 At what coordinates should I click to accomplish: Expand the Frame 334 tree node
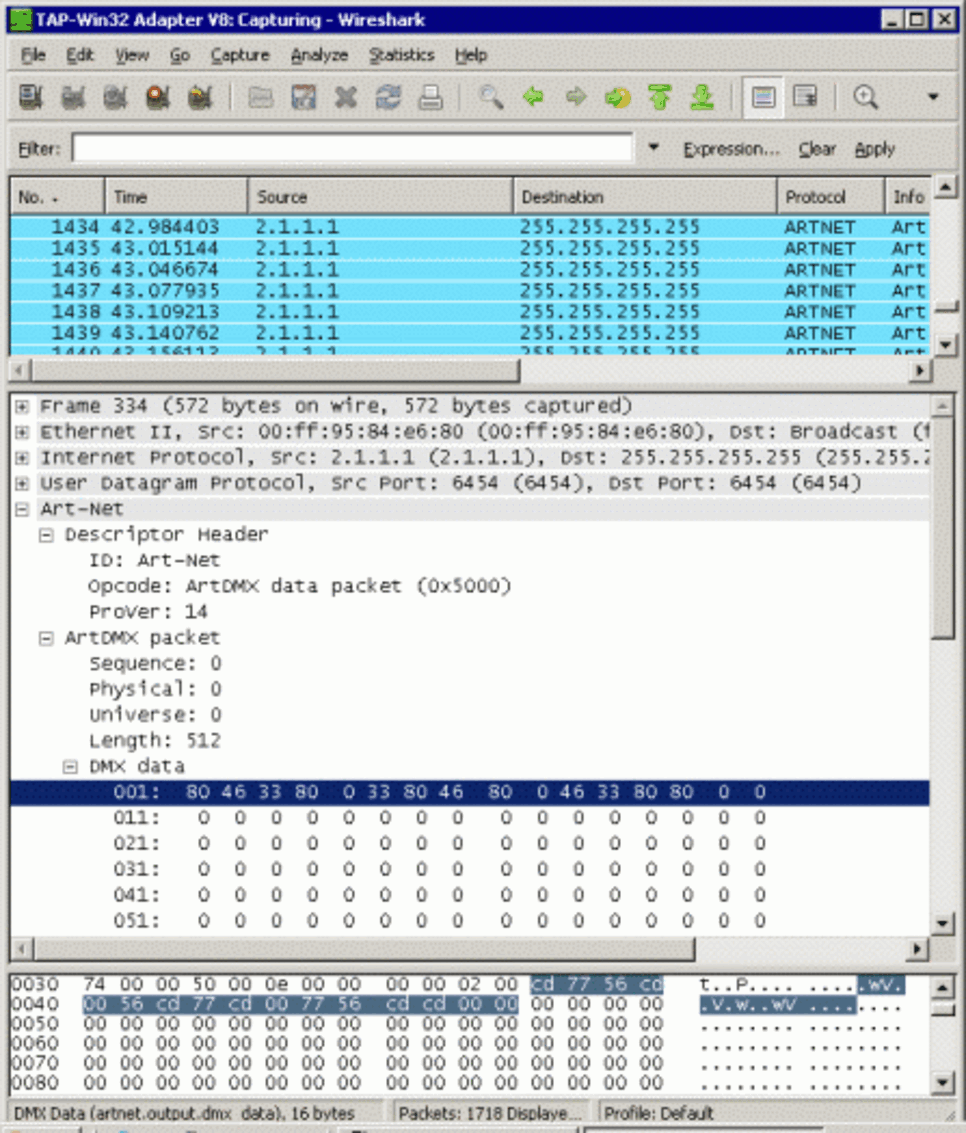22,407
